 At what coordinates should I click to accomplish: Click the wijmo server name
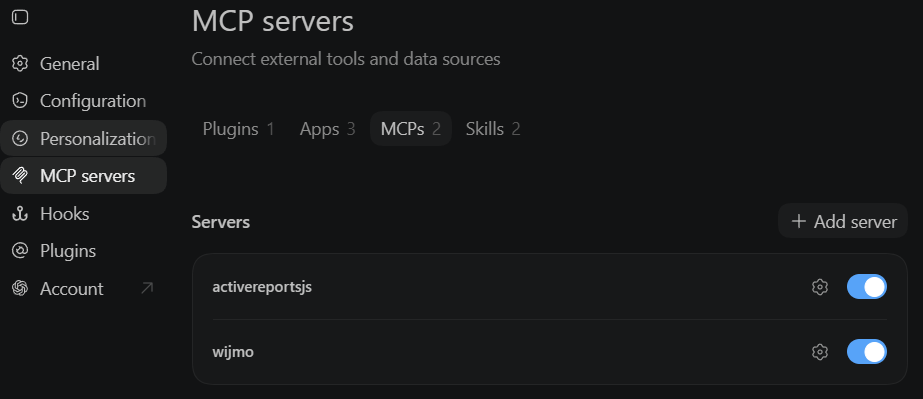(233, 352)
